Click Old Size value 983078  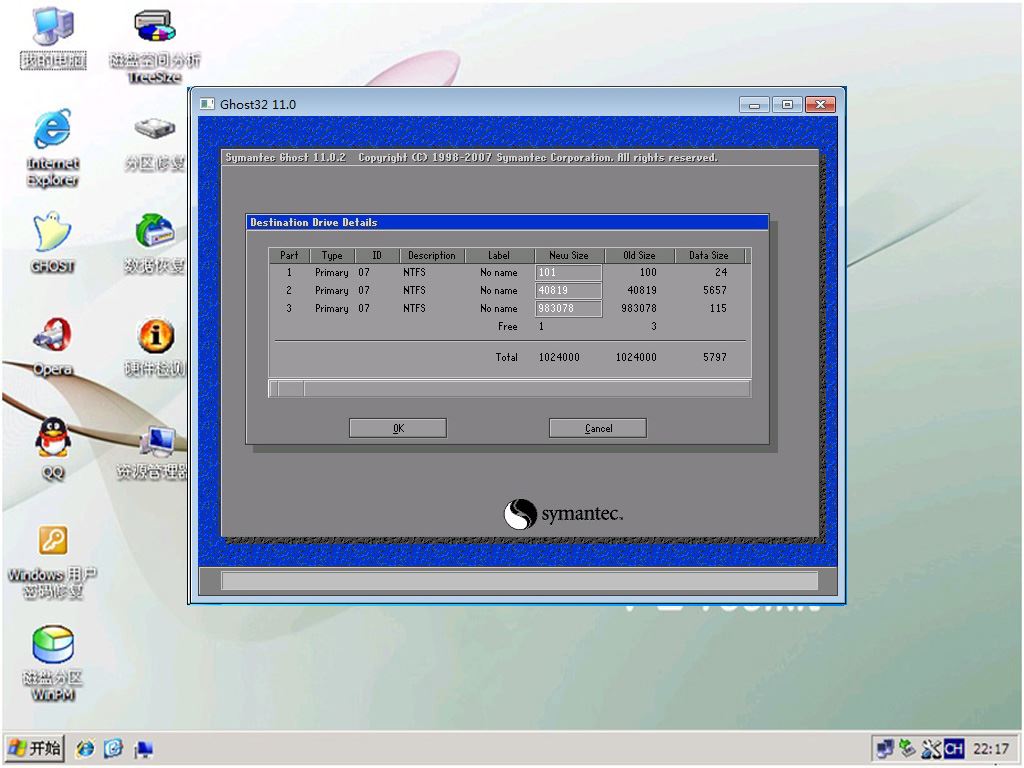pyautogui.click(x=639, y=308)
